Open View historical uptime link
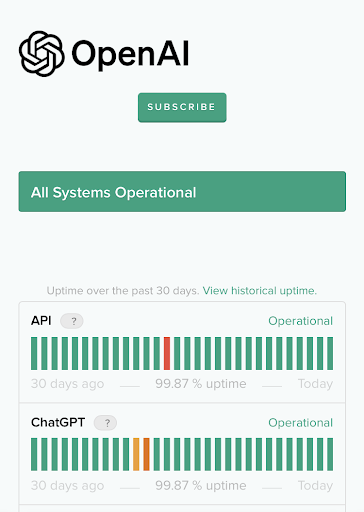The image size is (364, 512). pos(260,291)
